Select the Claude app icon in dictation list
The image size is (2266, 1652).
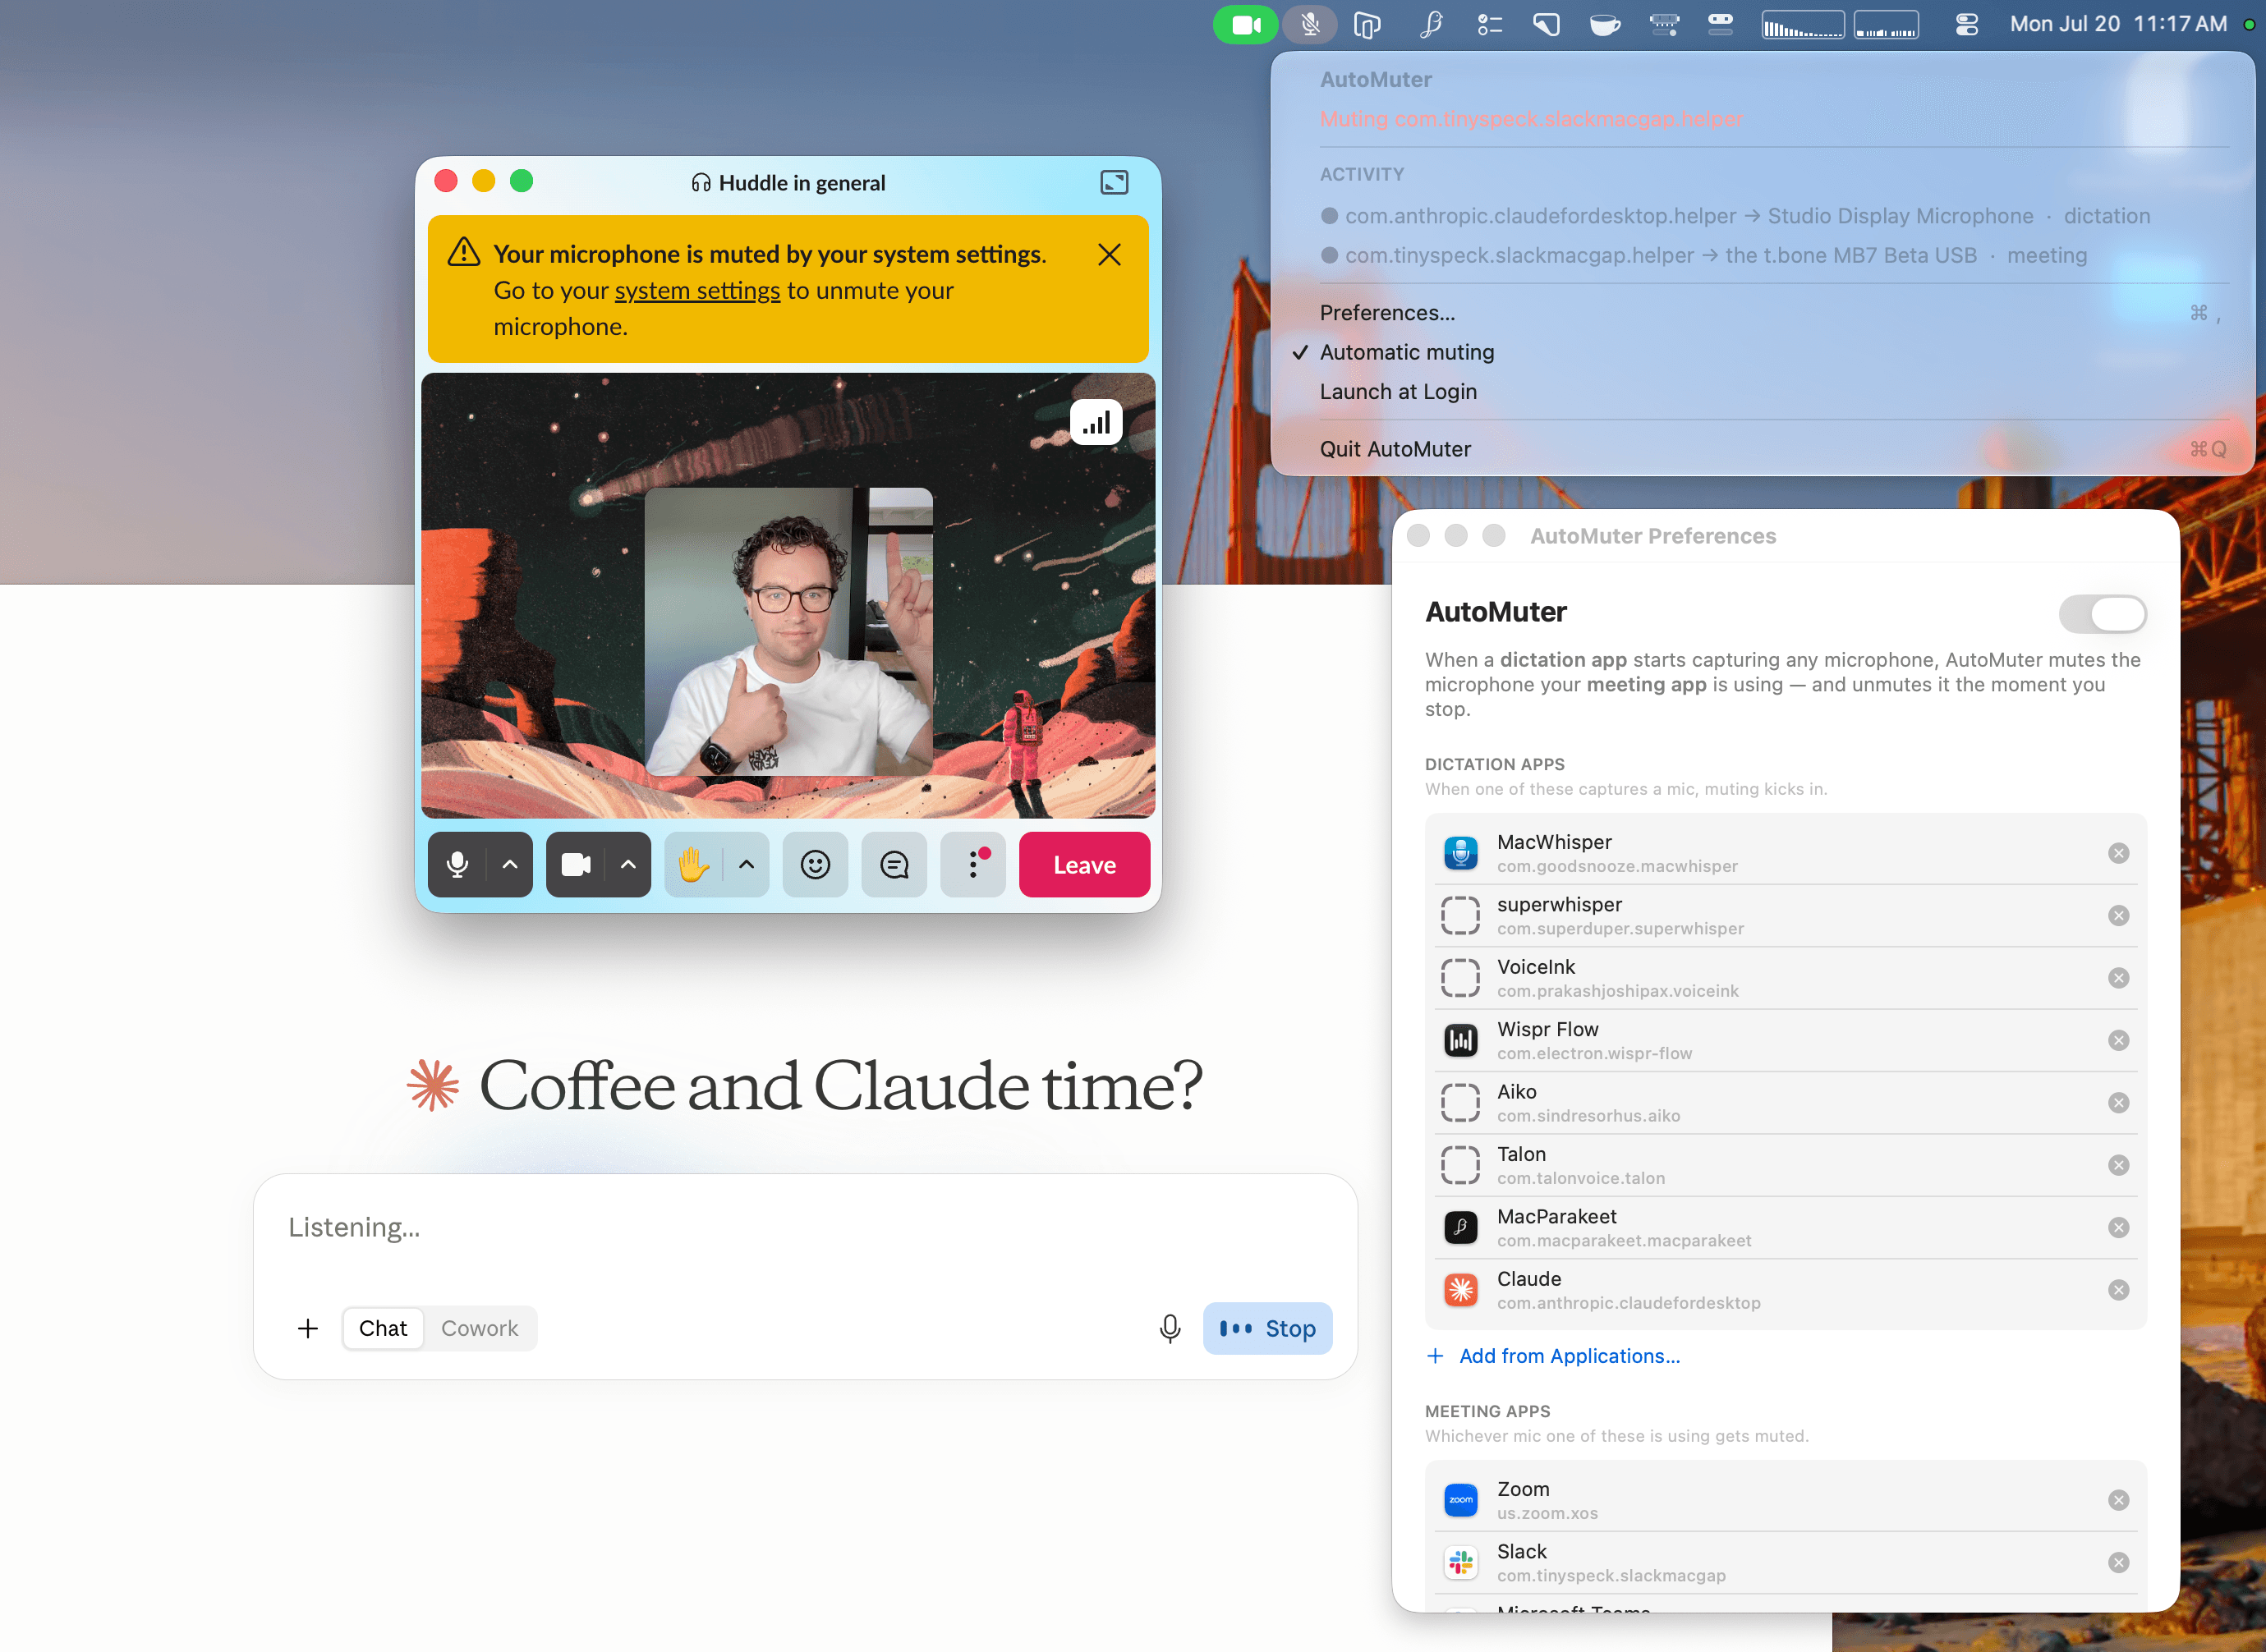(1461, 1290)
